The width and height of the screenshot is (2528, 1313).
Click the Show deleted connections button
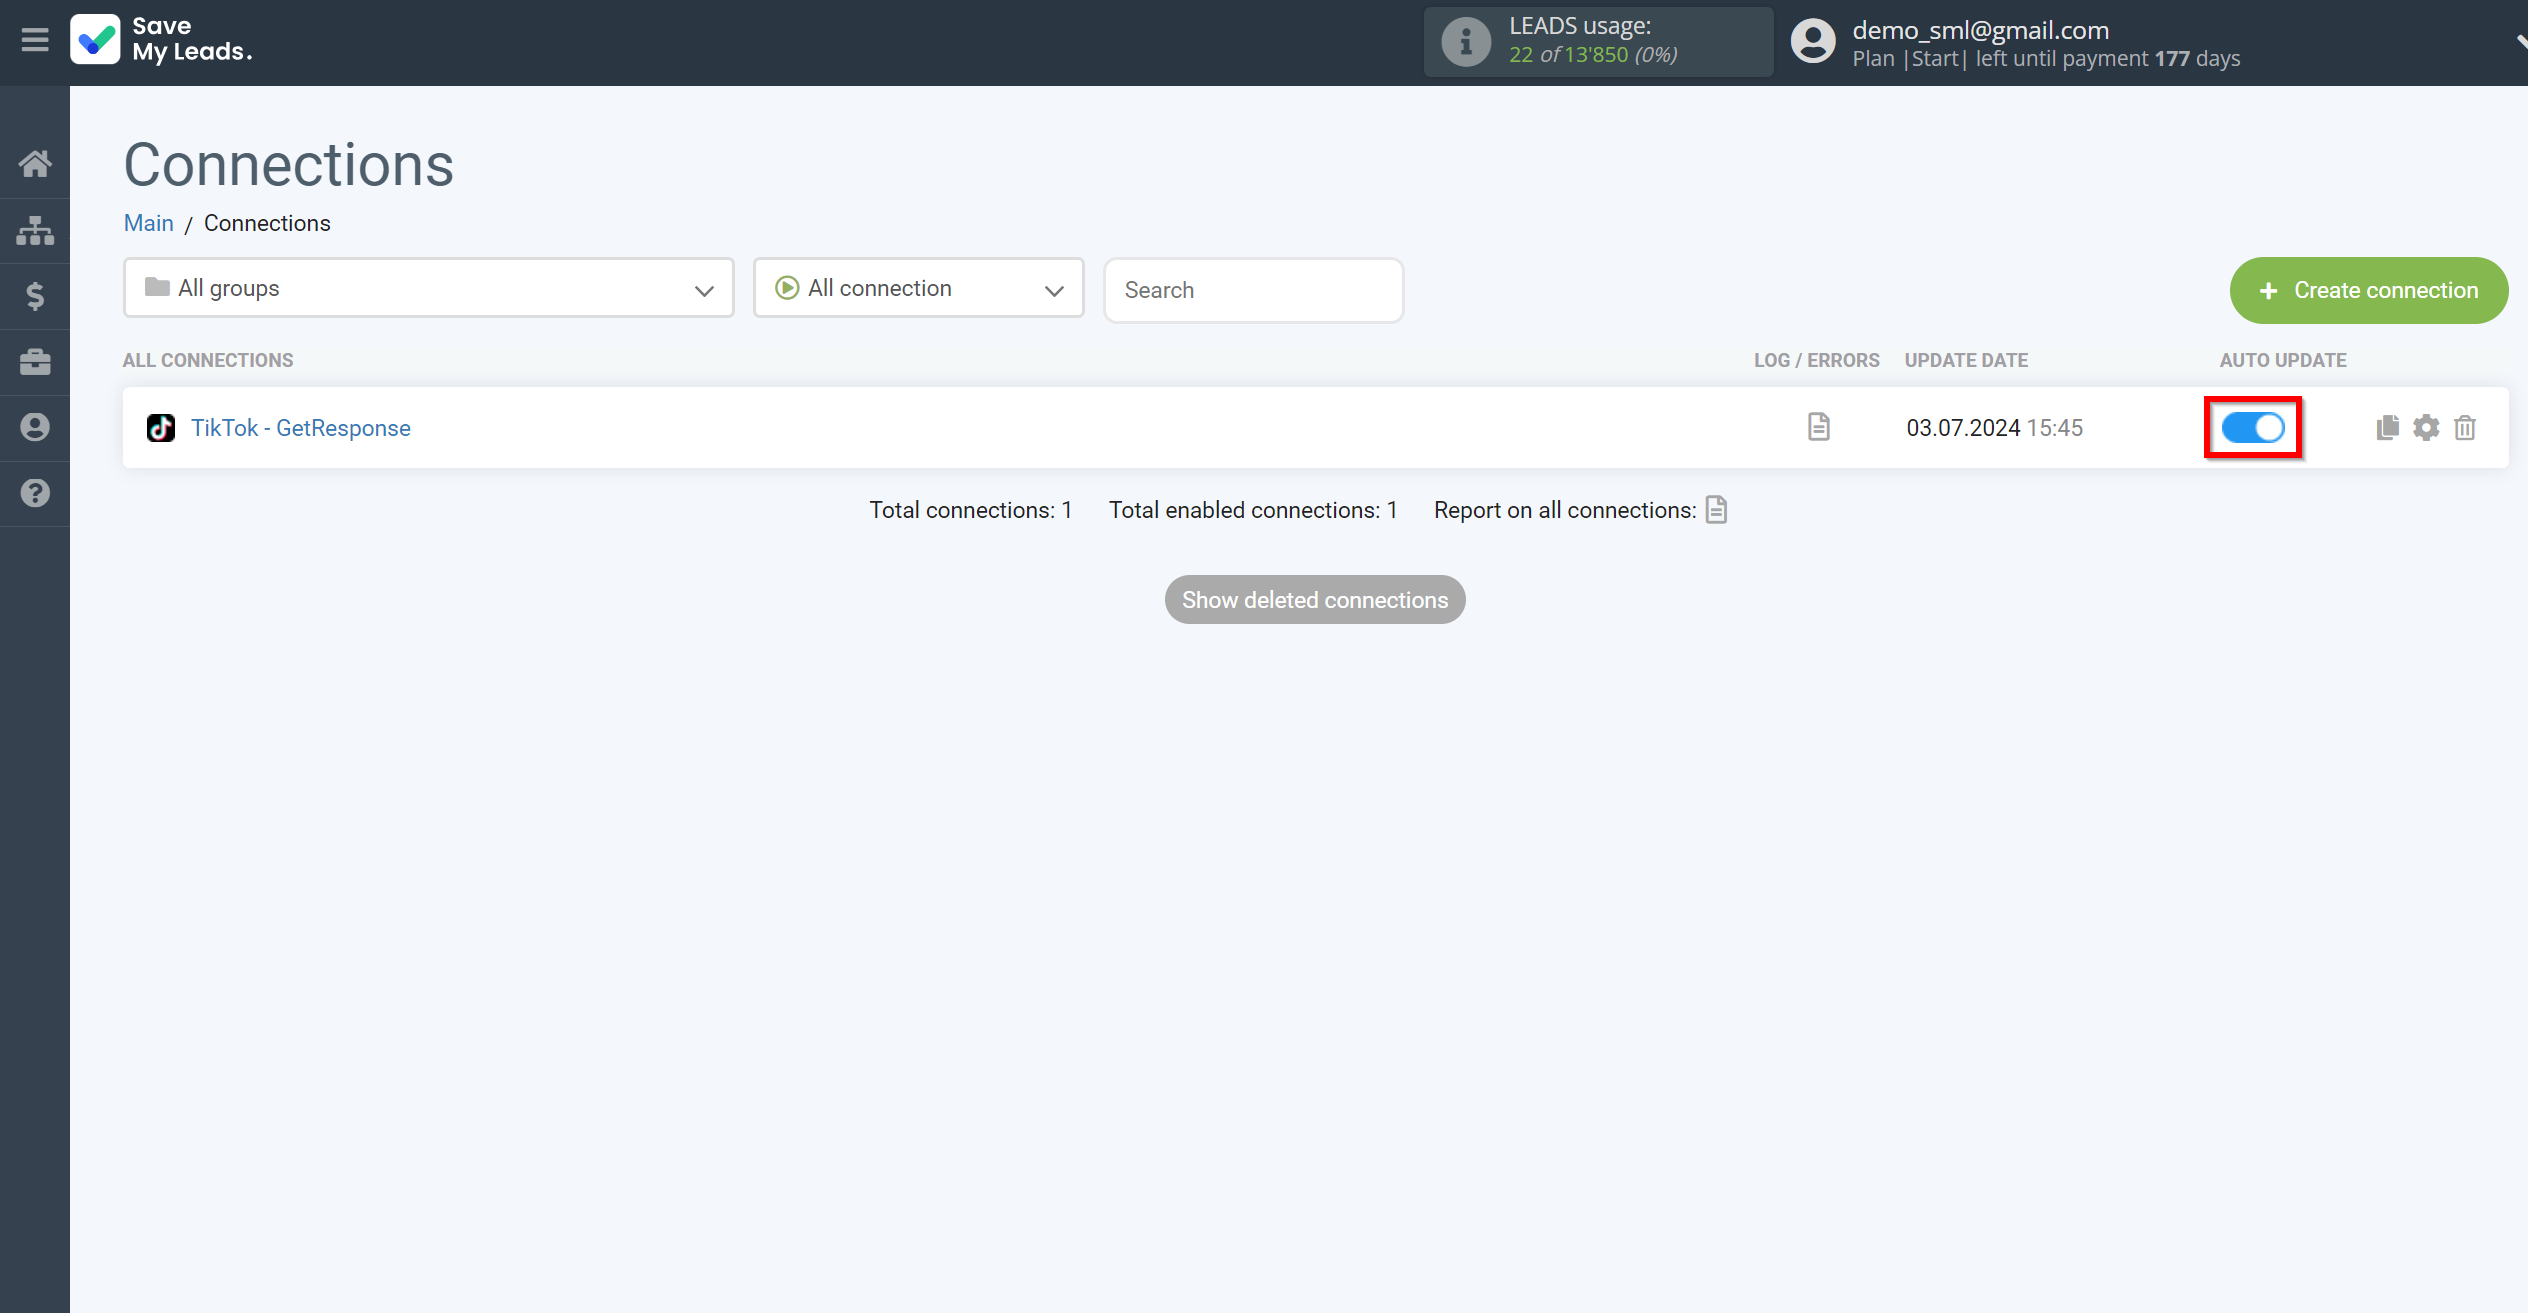(x=1314, y=599)
